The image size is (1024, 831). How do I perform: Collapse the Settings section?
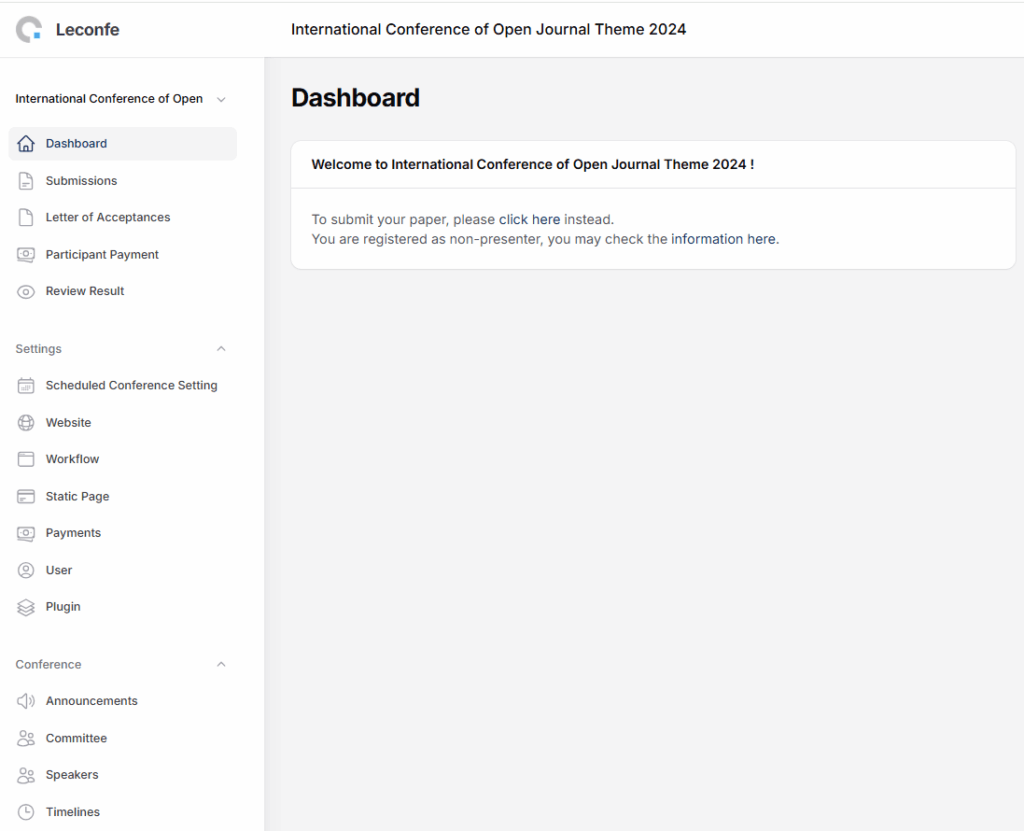click(x=221, y=349)
